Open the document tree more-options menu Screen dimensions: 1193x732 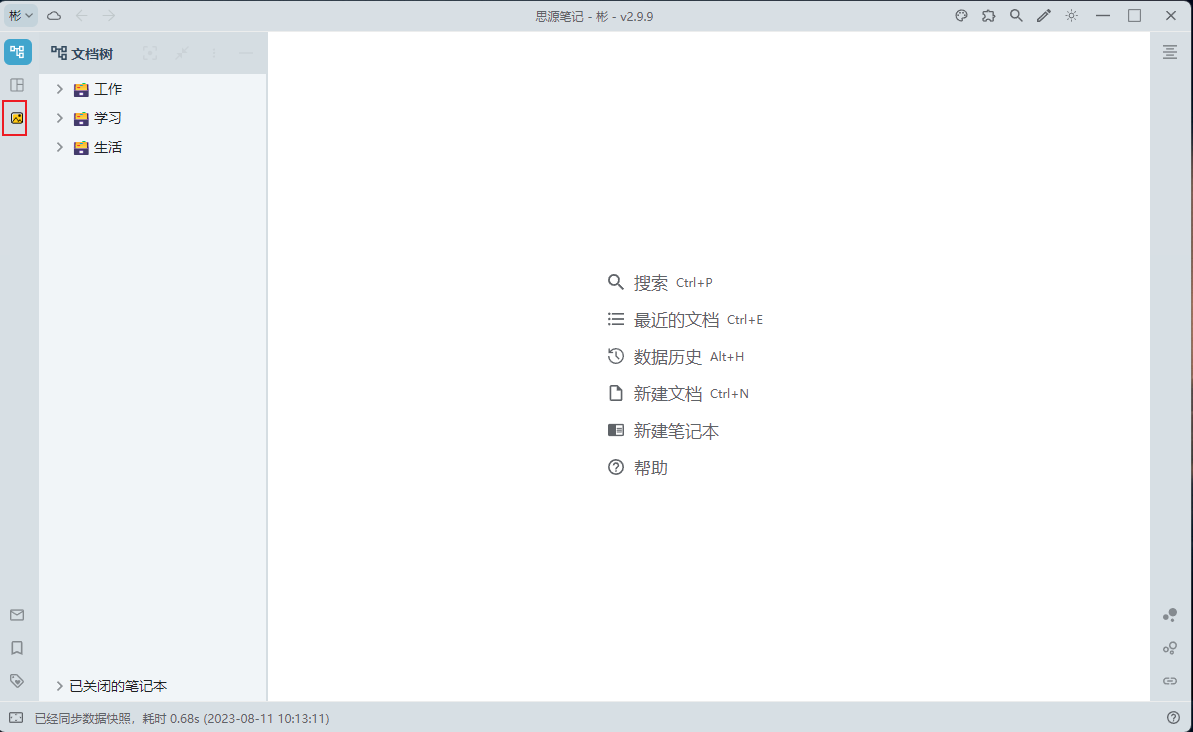pyautogui.click(x=214, y=52)
